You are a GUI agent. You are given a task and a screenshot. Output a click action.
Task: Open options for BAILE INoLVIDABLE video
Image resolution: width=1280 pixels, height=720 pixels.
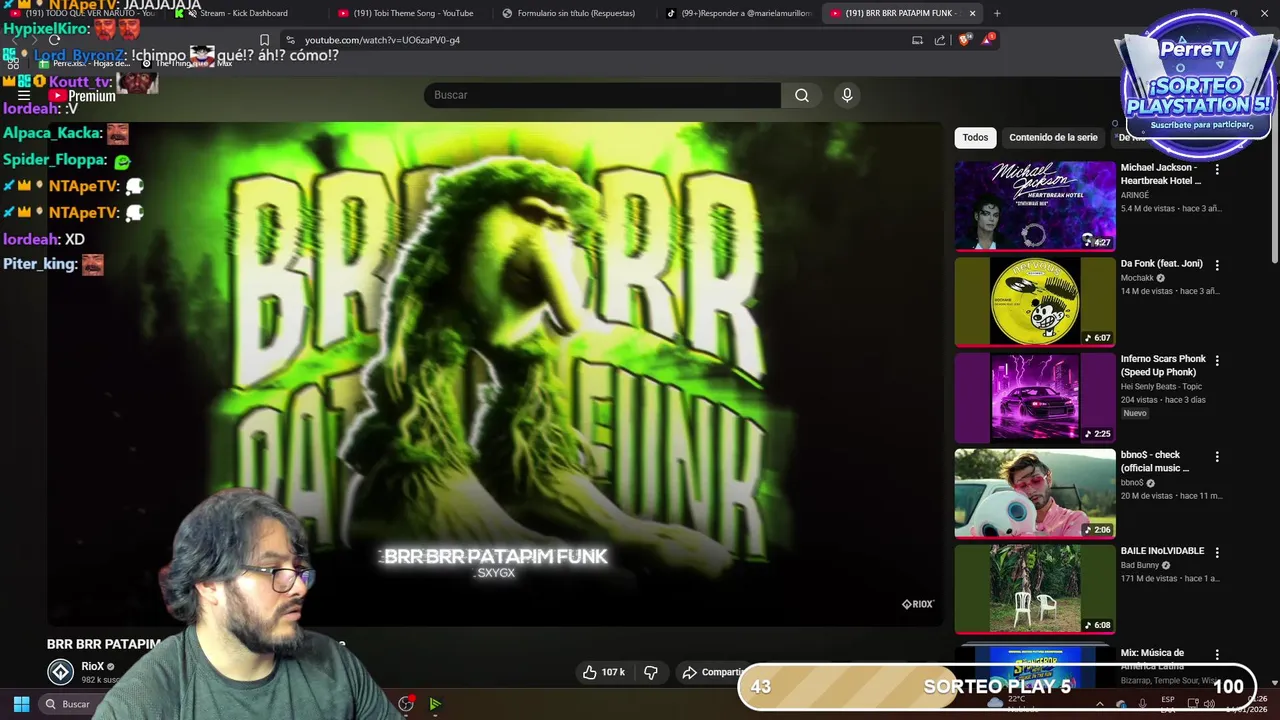(1217, 552)
